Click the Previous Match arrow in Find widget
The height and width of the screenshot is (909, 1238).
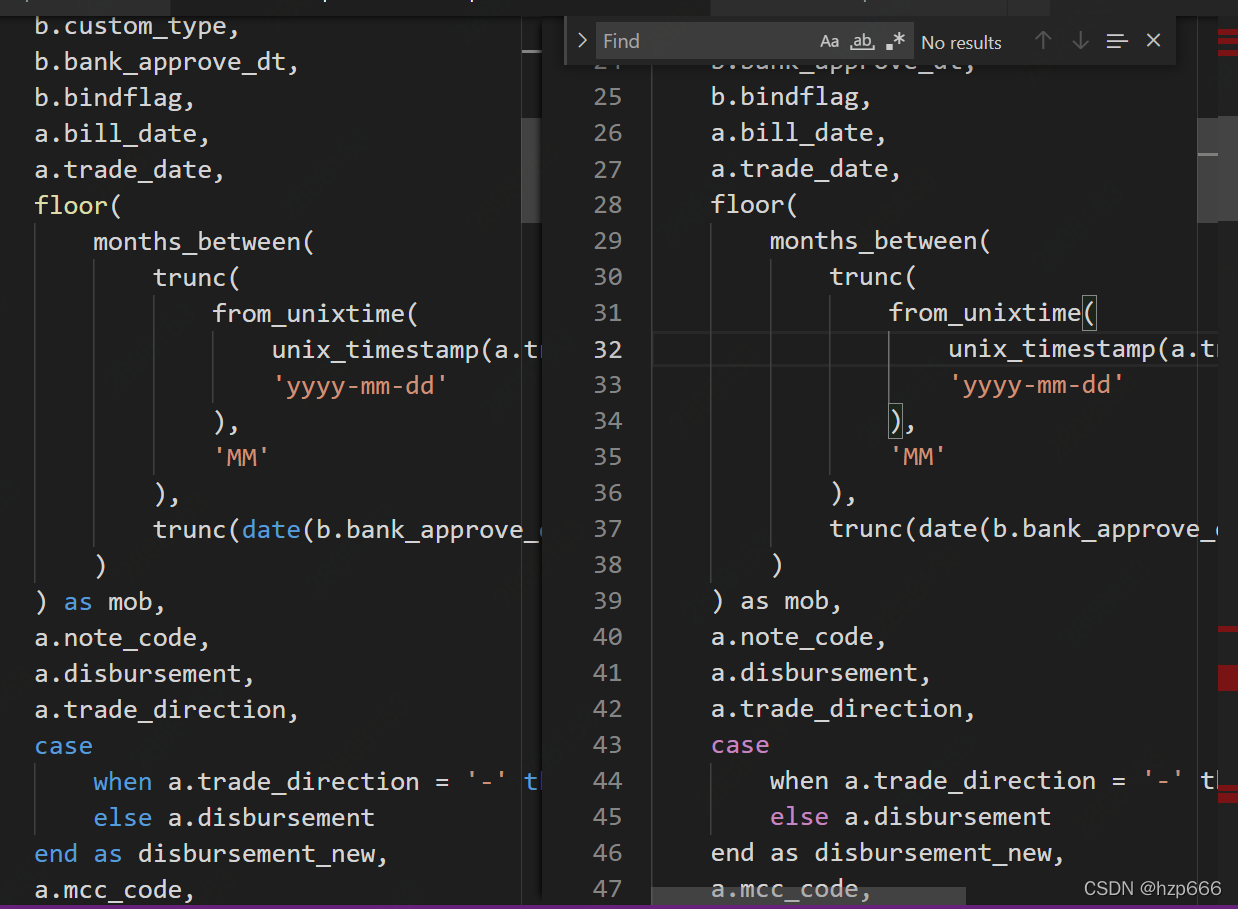[1043, 41]
